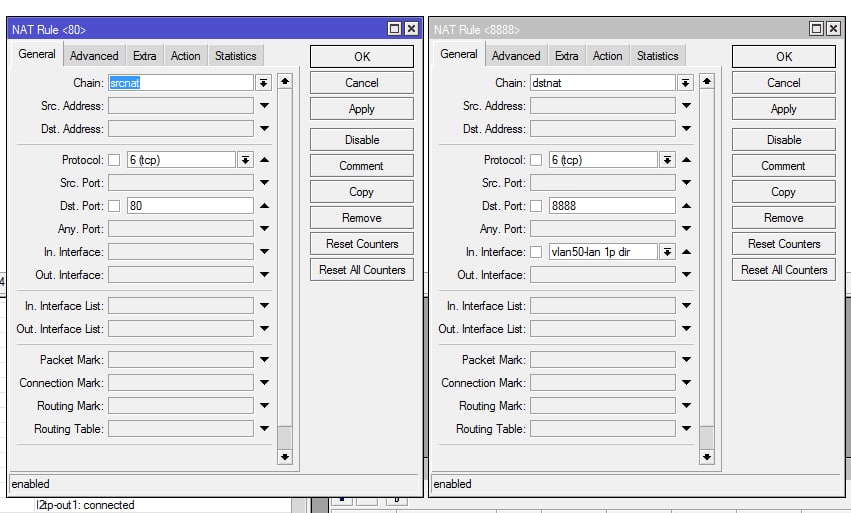Expand Out. Interface List in NAT Rule <8888>
The width and height of the screenshot is (851, 513).
pyautogui.click(x=686, y=328)
